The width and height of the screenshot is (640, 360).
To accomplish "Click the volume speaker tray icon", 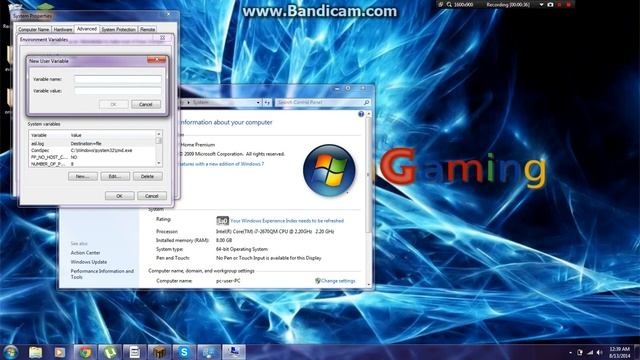I will coord(599,352).
